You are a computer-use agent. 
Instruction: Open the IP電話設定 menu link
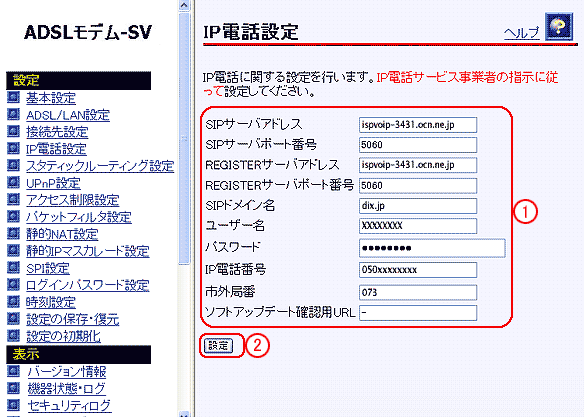tap(56, 149)
